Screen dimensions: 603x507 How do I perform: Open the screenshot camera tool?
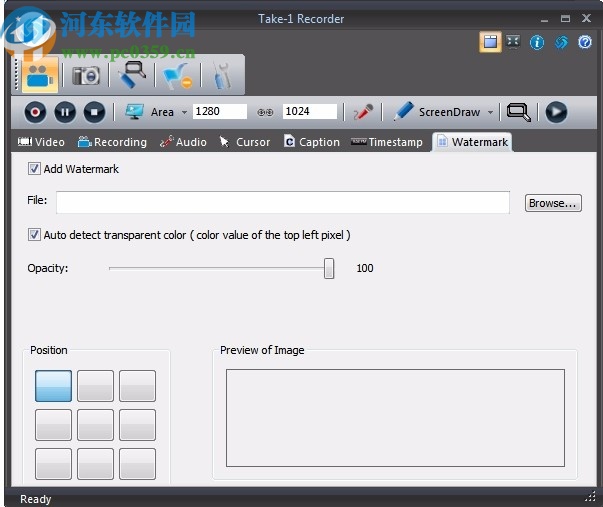click(86, 75)
